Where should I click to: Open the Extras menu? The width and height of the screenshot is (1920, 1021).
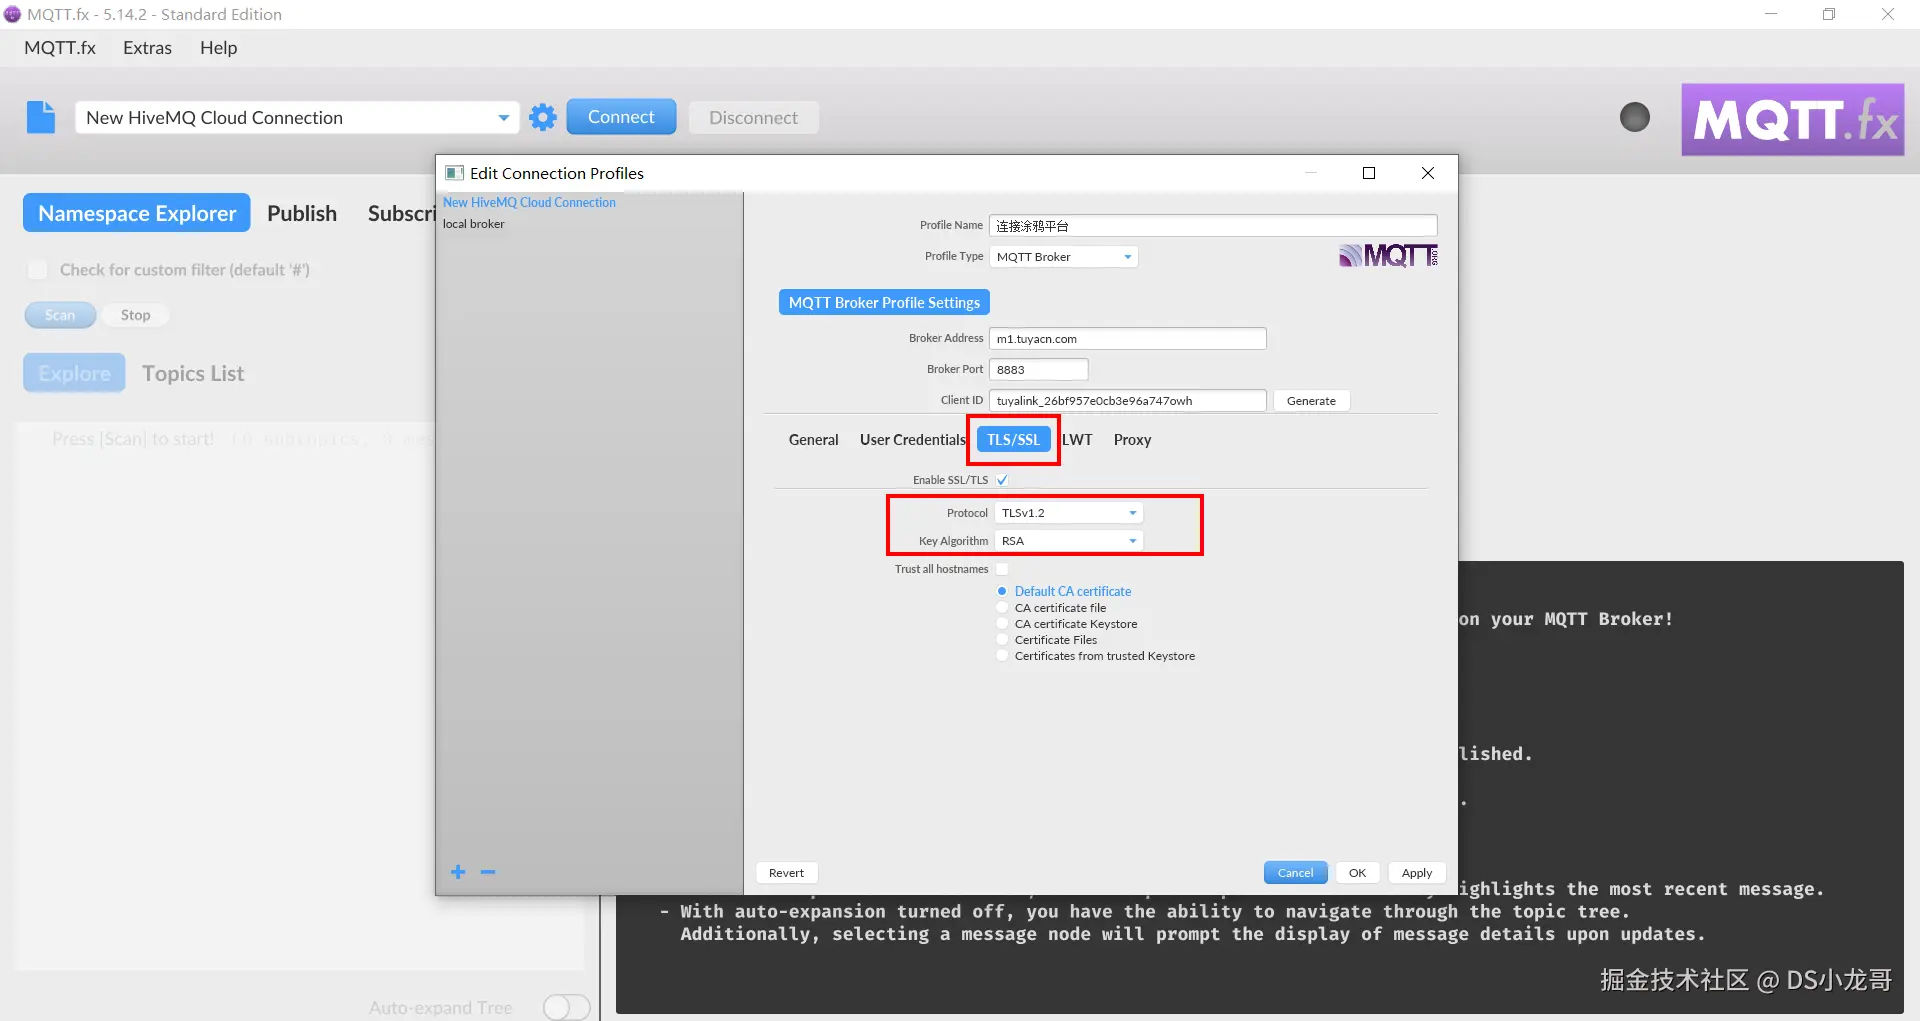pos(147,48)
